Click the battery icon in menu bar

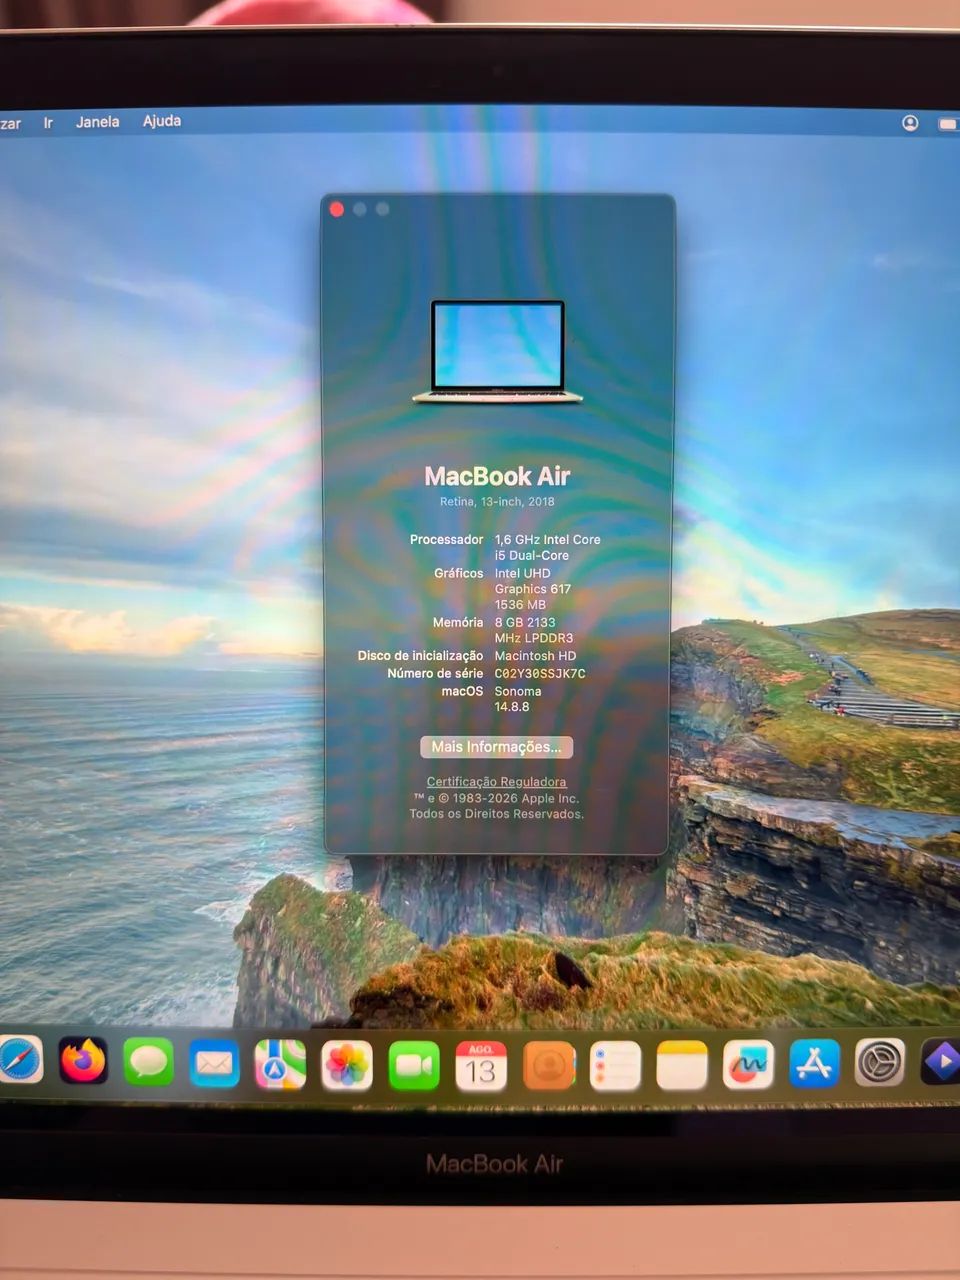click(x=948, y=124)
